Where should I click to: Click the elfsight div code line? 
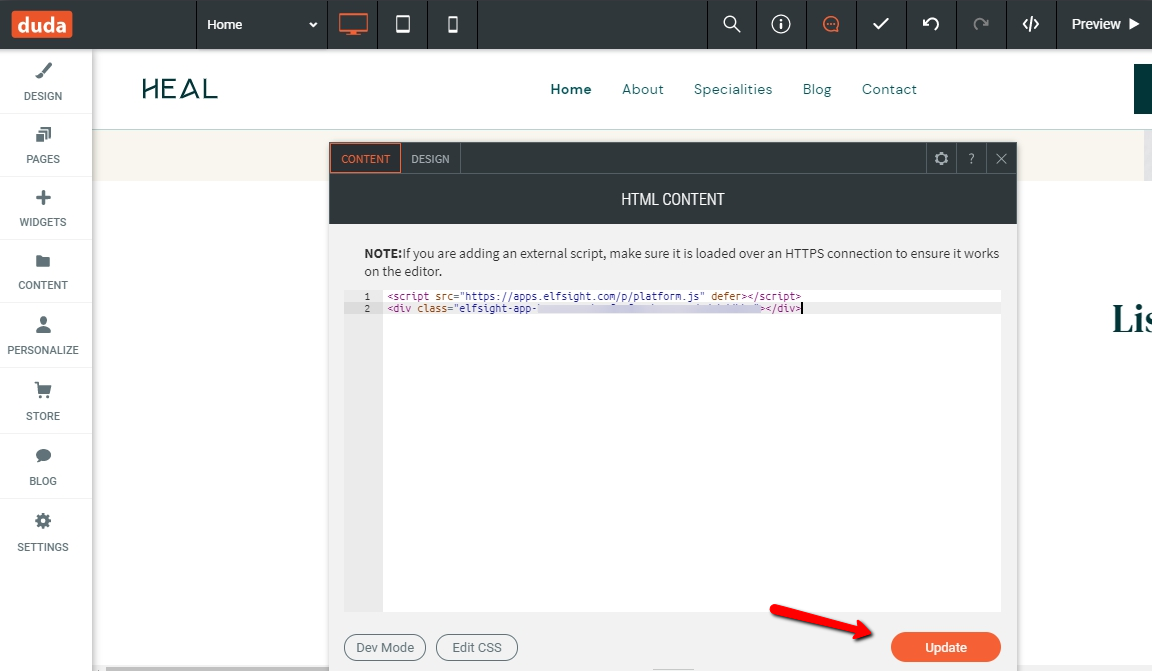click(594, 309)
